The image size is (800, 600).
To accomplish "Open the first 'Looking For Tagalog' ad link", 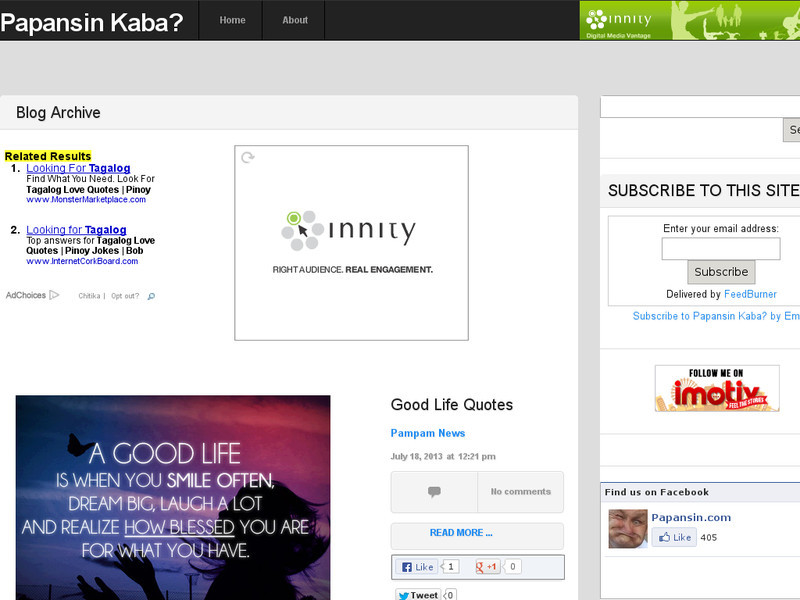I will pos(78,168).
